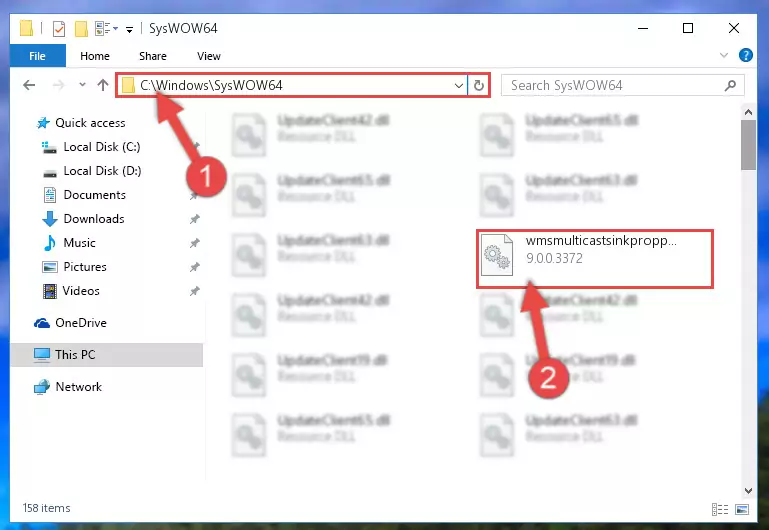
Task: Select This PC in the navigation pane
Action: click(106, 354)
